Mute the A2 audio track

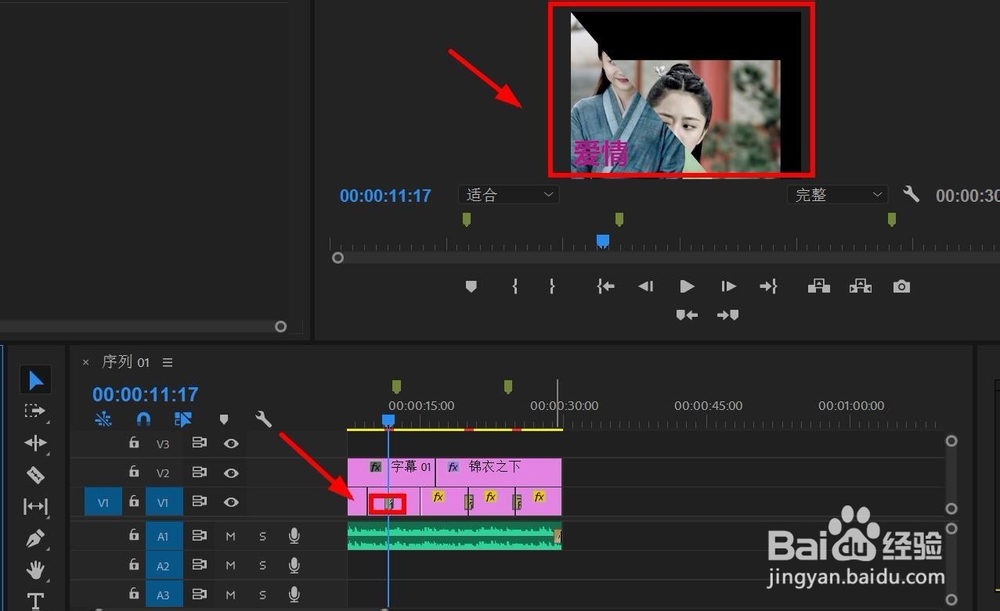(x=231, y=566)
